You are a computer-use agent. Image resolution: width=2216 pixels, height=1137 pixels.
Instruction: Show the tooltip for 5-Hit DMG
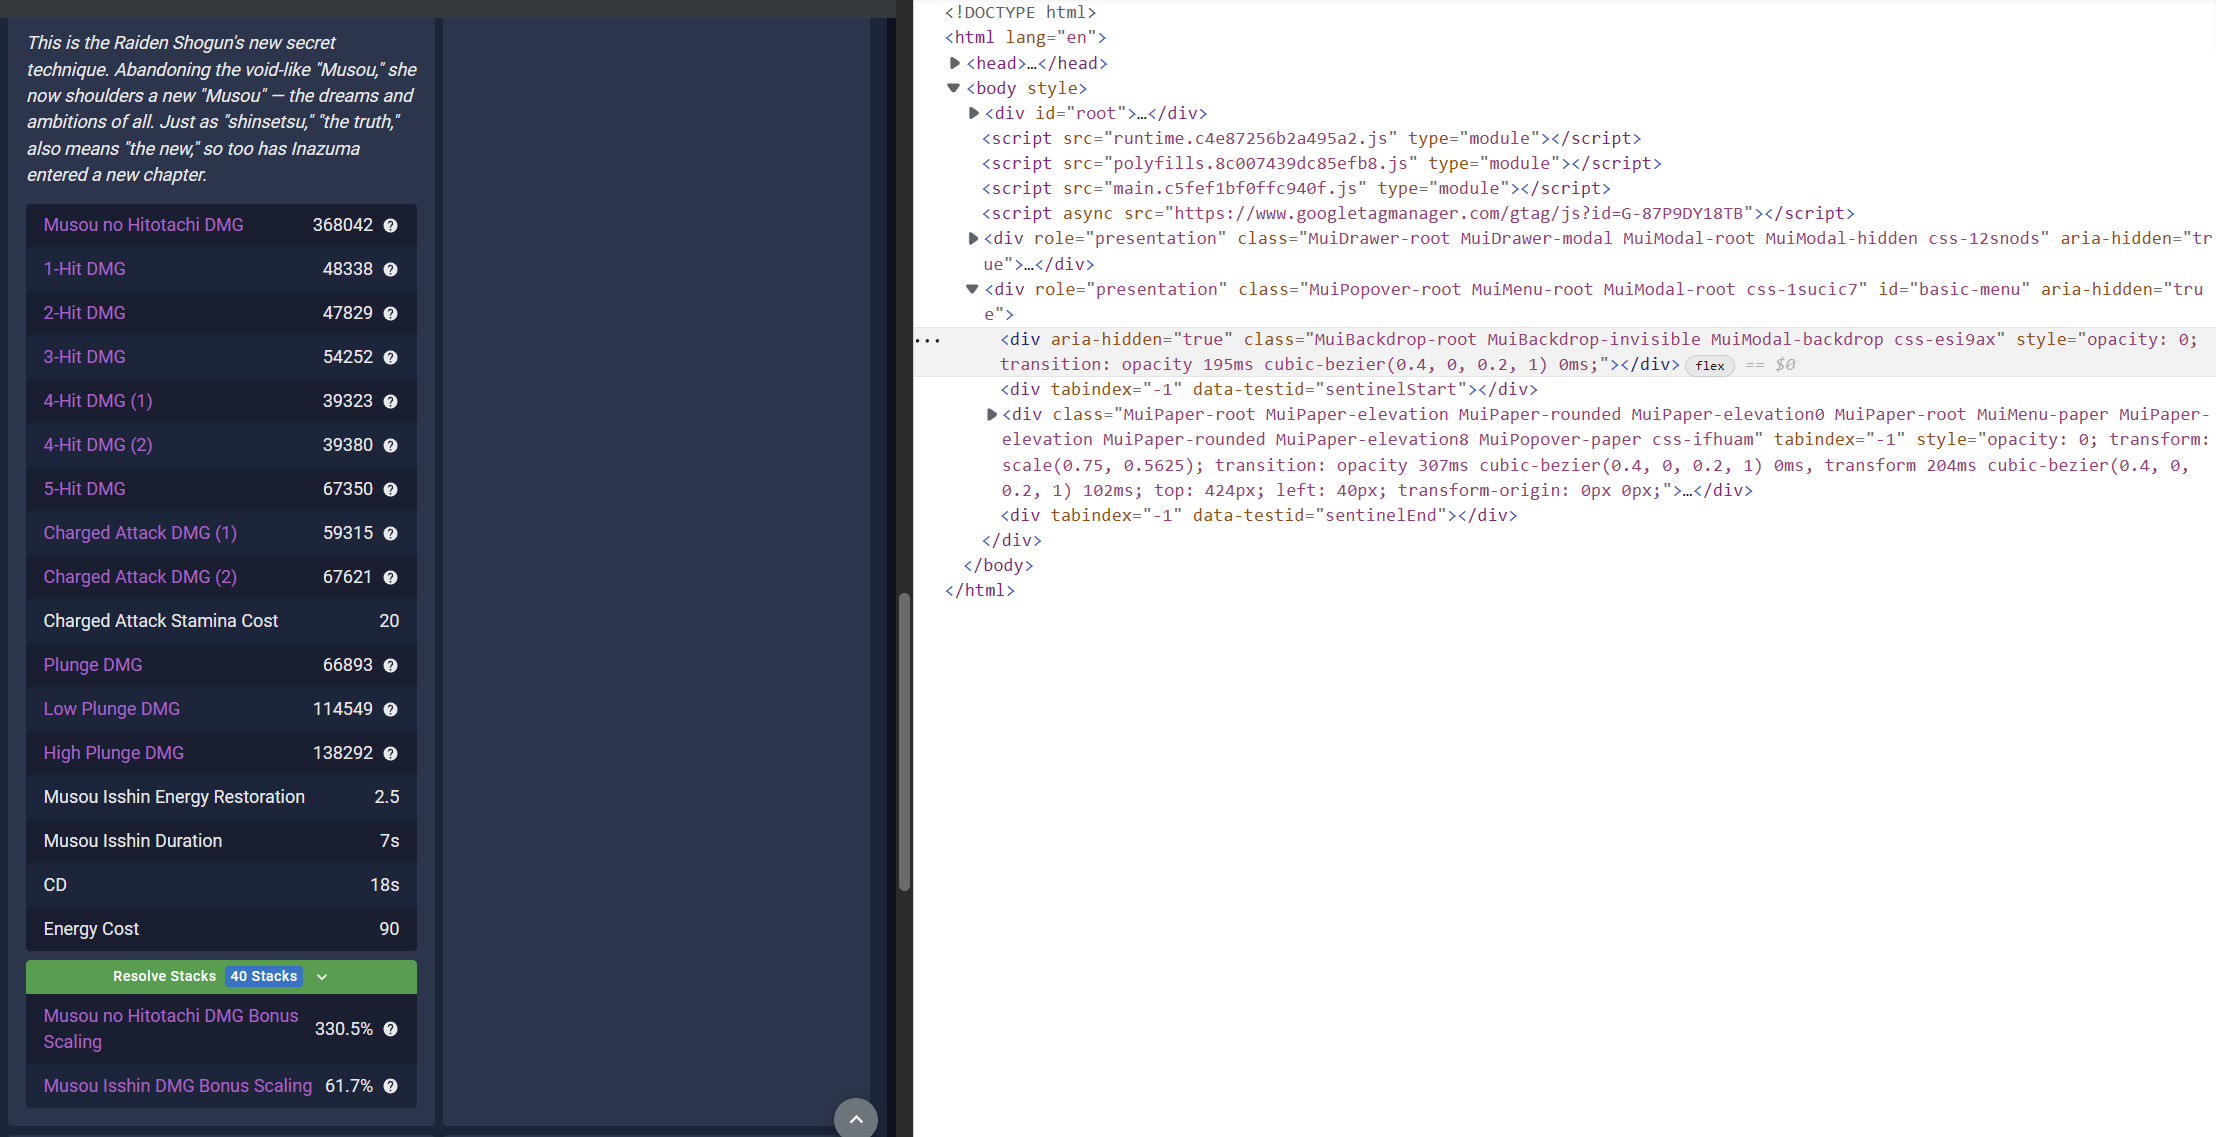coord(390,489)
